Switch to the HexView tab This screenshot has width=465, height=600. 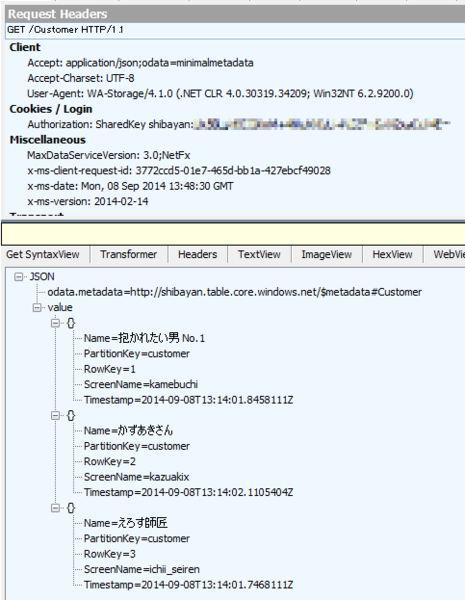[x=392, y=254]
